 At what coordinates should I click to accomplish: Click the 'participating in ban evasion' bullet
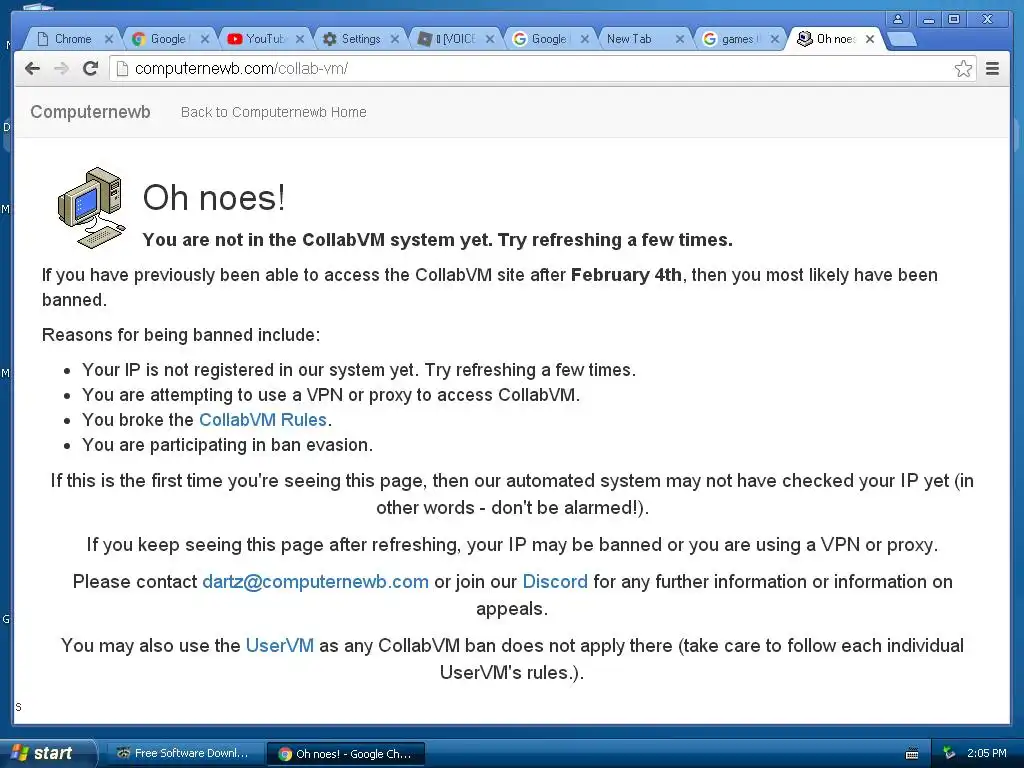[227, 445]
